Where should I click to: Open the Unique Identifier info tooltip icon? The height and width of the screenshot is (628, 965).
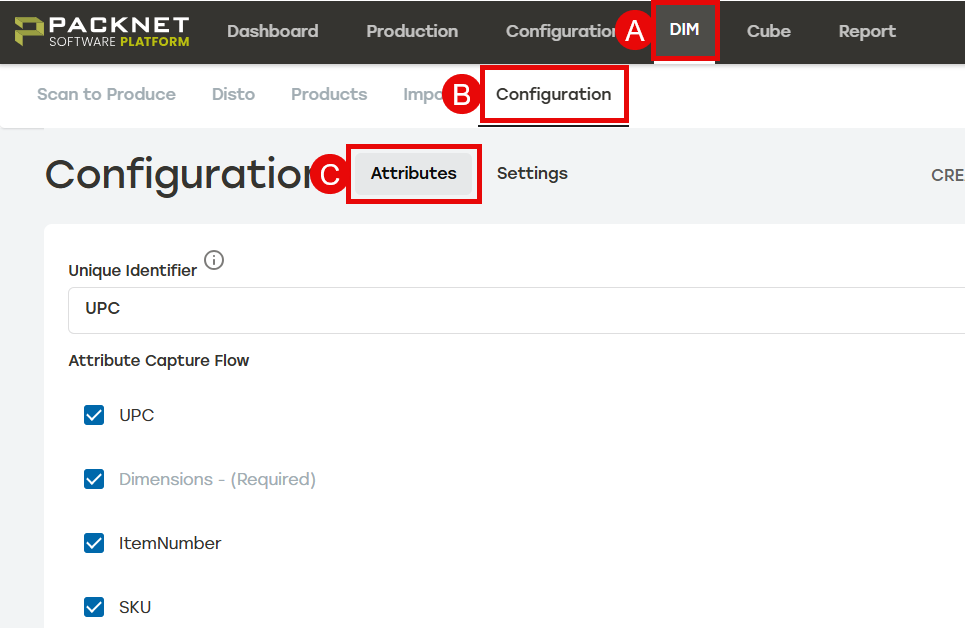[214, 260]
